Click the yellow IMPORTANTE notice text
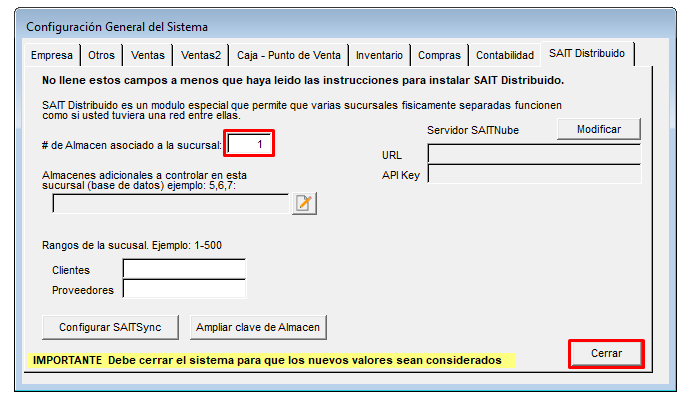 (267, 361)
